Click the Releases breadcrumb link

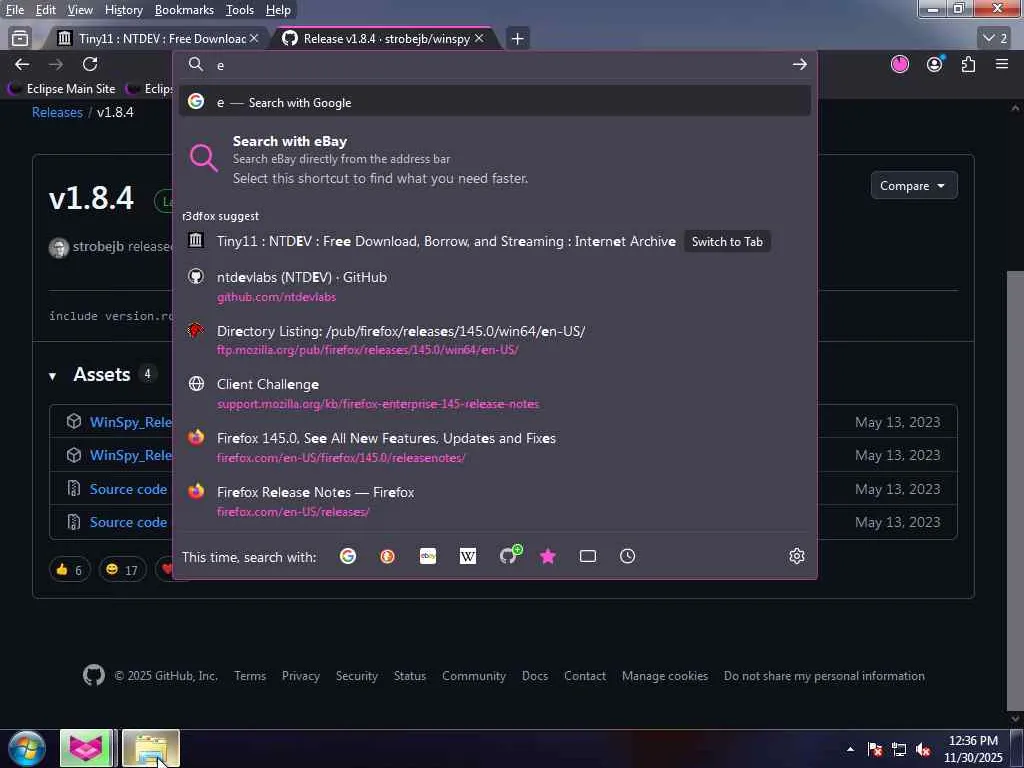point(57,112)
